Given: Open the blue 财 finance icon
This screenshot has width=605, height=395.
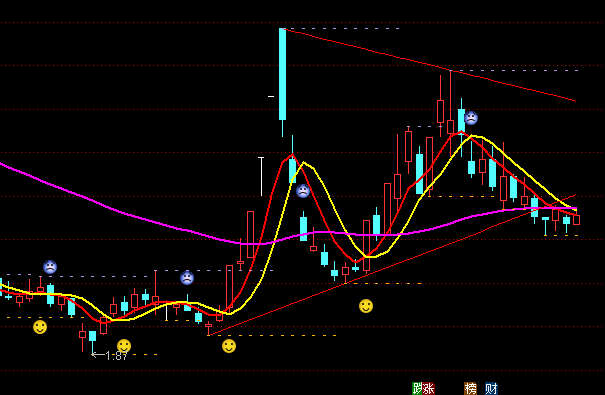Looking at the screenshot, I should click(x=491, y=388).
